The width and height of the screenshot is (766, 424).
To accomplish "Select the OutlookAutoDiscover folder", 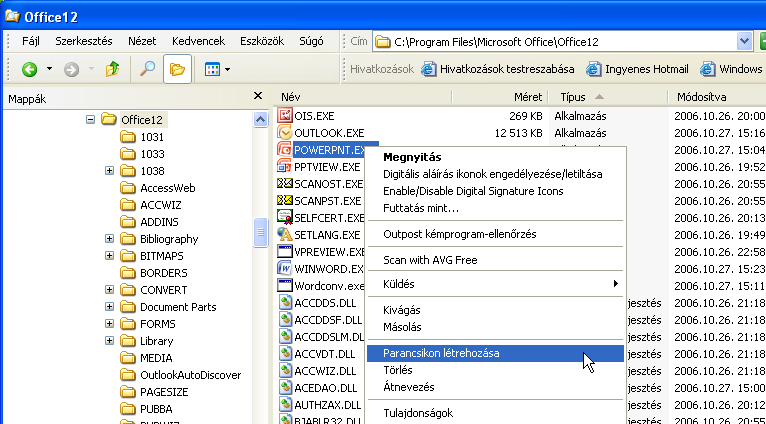I will click(191, 375).
